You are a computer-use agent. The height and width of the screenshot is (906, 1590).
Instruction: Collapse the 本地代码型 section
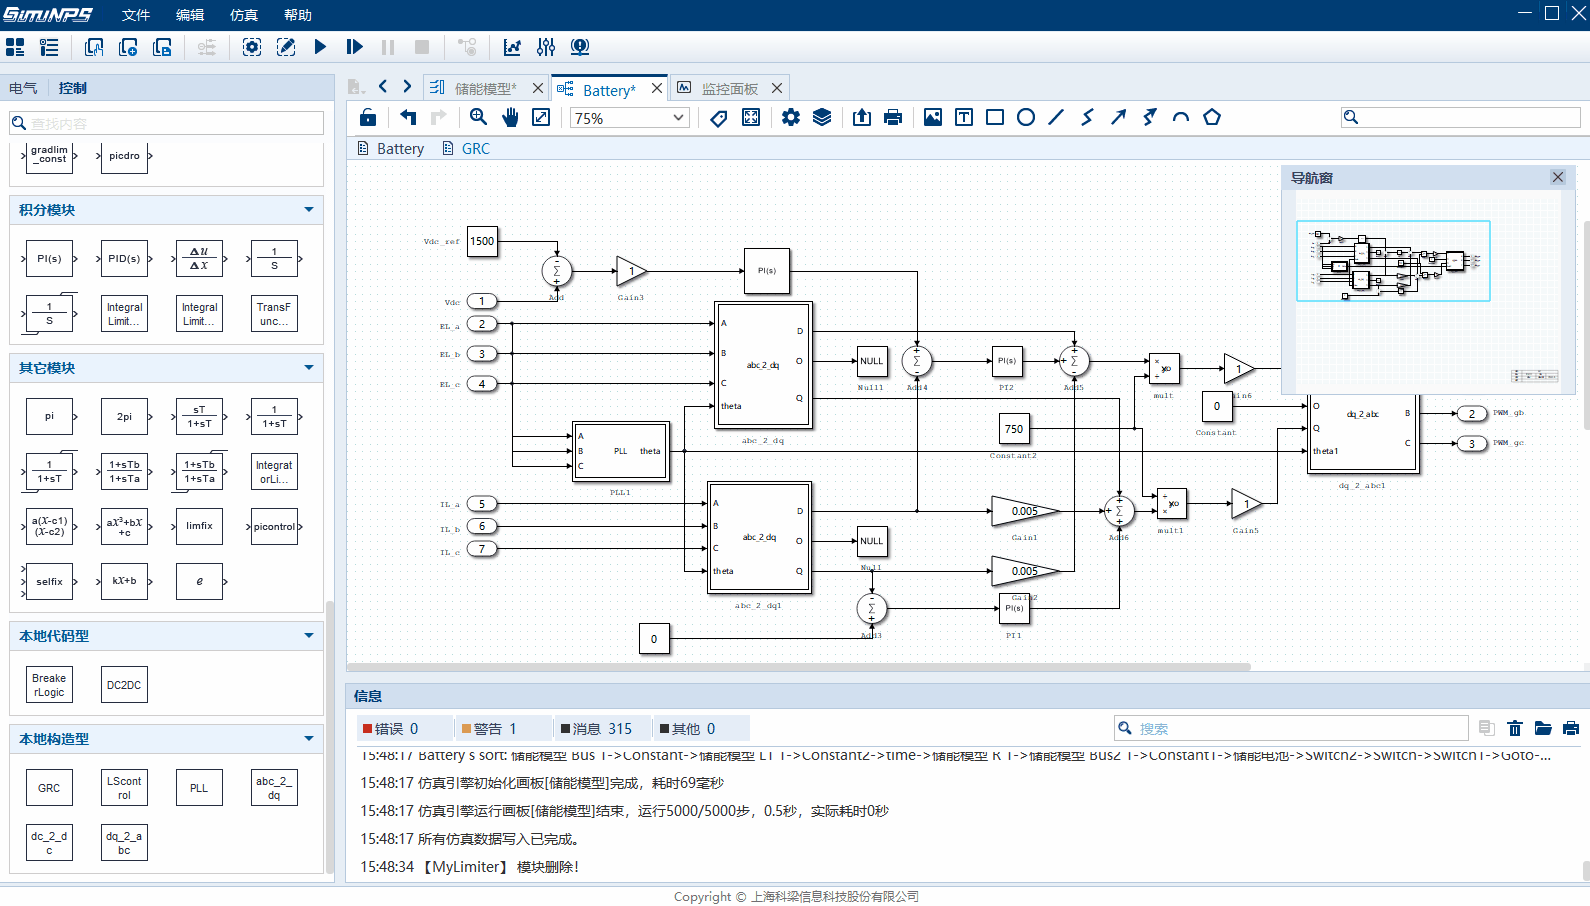[x=308, y=636]
